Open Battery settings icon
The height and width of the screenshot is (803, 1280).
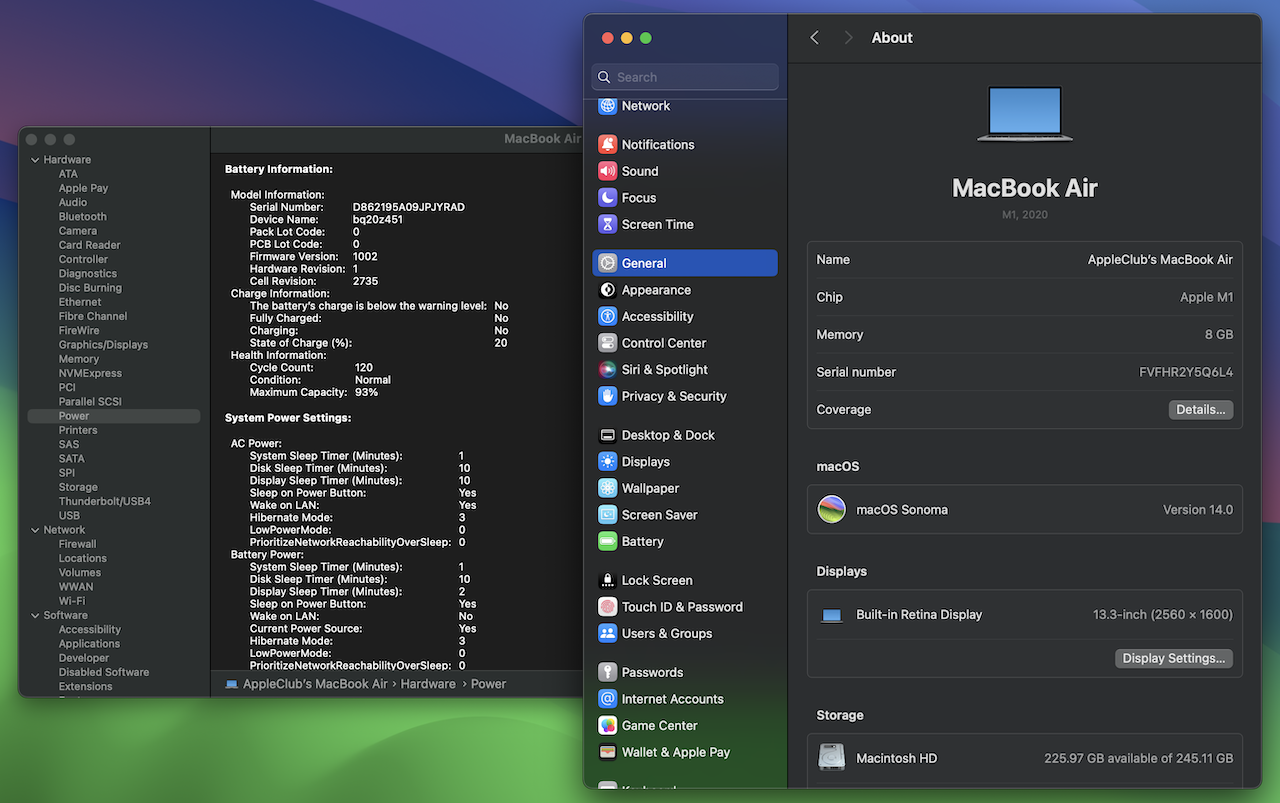[607, 541]
